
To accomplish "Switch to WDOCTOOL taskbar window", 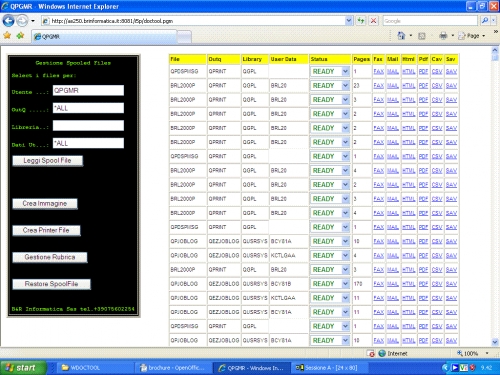I will [95, 368].
